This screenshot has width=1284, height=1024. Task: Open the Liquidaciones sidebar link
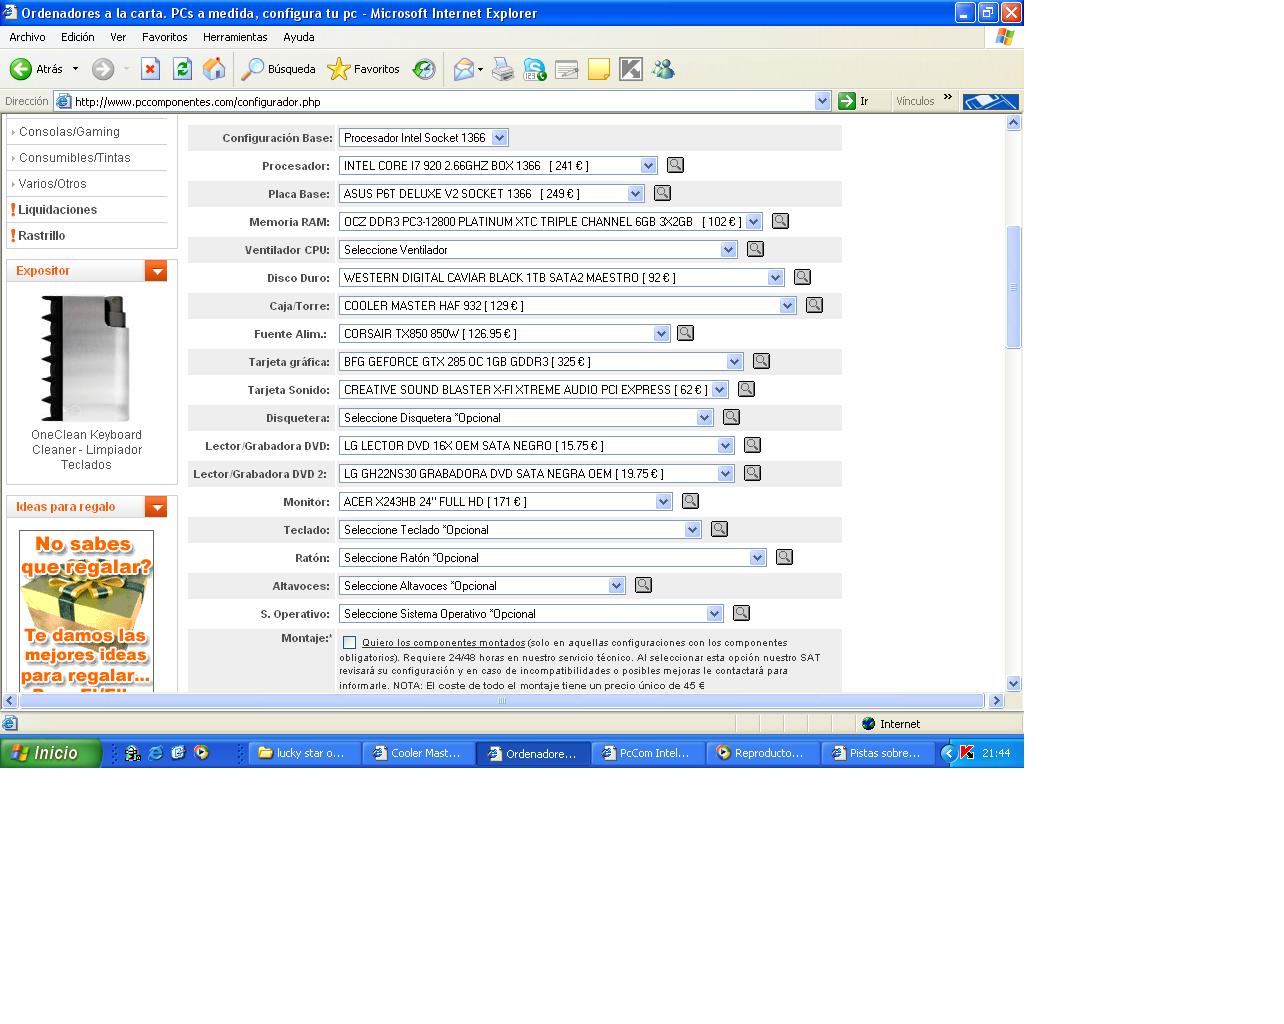57,210
